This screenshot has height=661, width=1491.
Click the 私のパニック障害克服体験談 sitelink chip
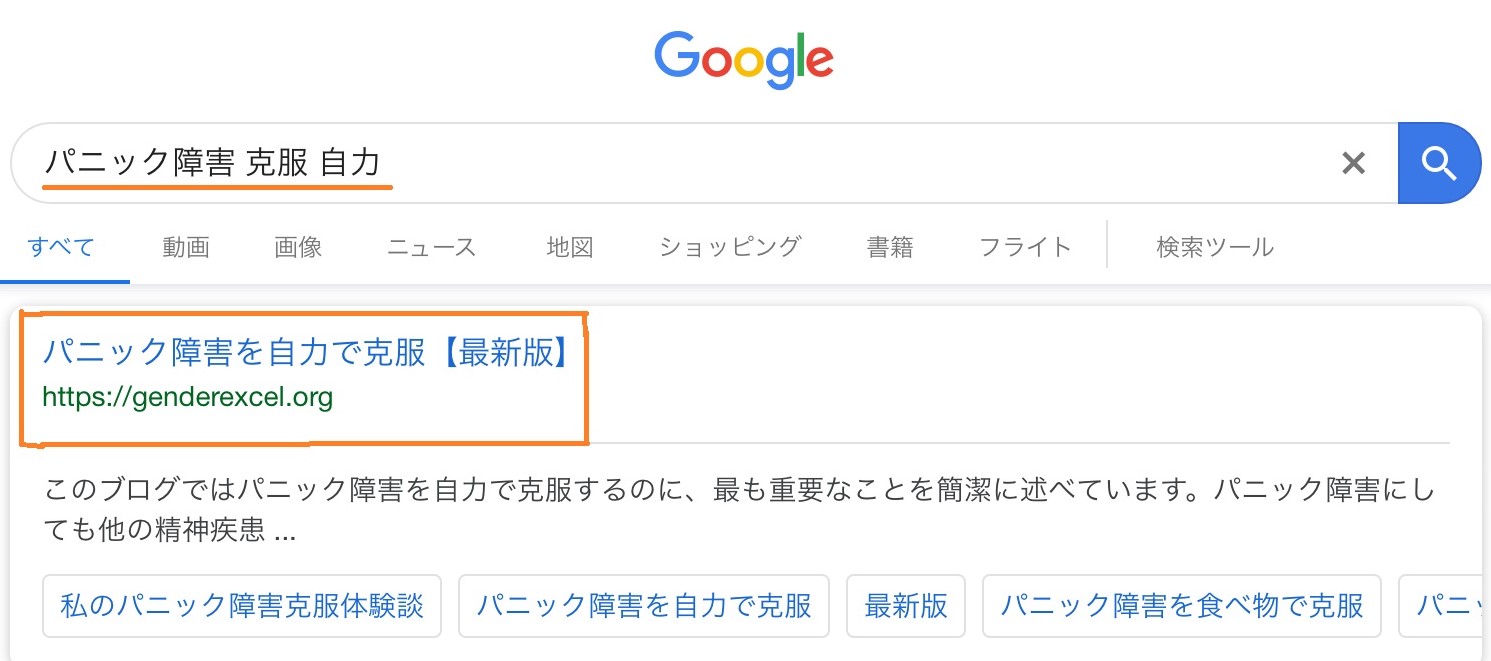point(242,605)
